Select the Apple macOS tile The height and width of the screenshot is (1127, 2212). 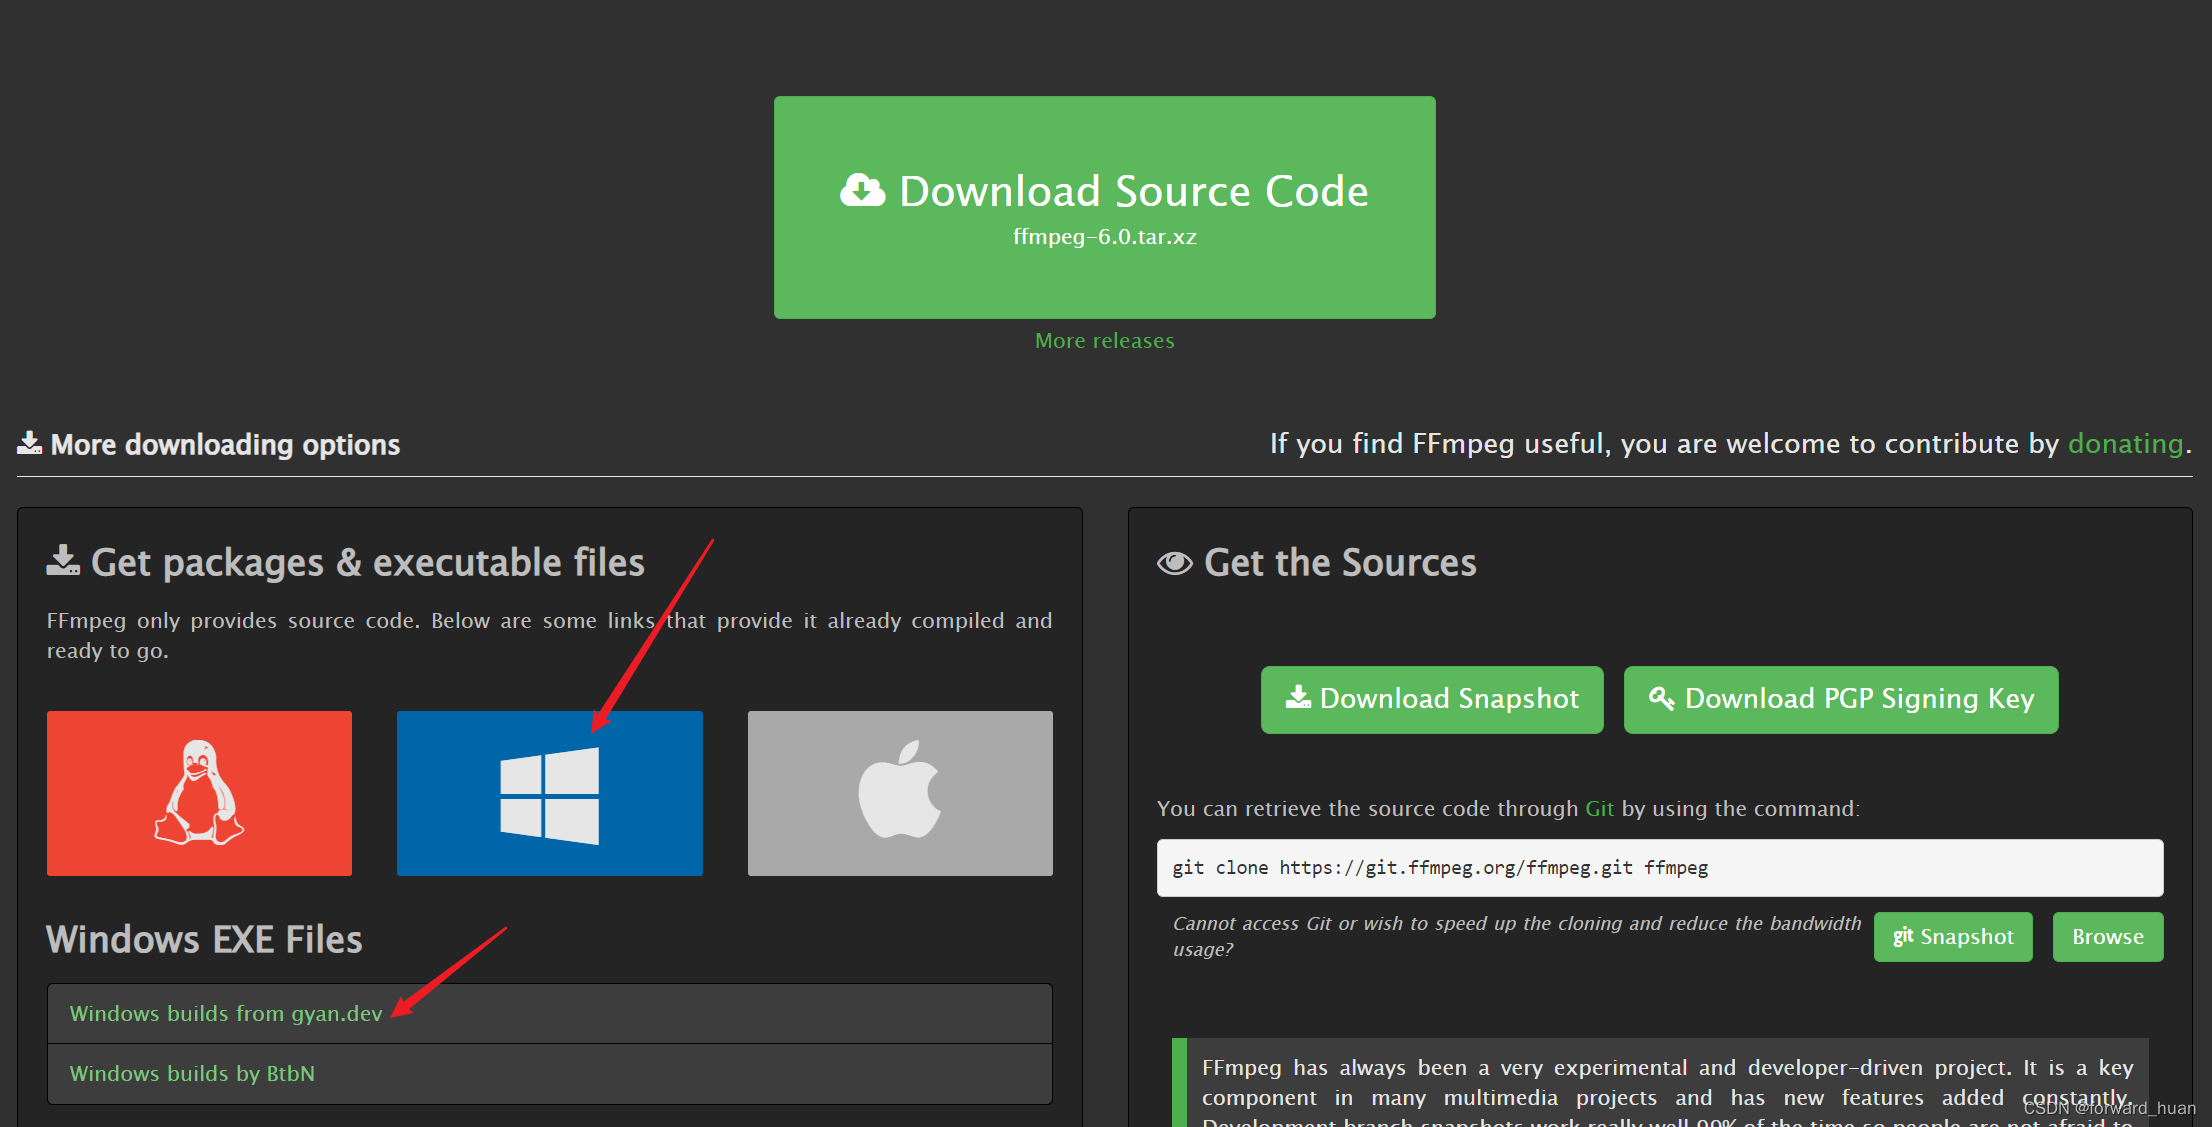coord(900,793)
